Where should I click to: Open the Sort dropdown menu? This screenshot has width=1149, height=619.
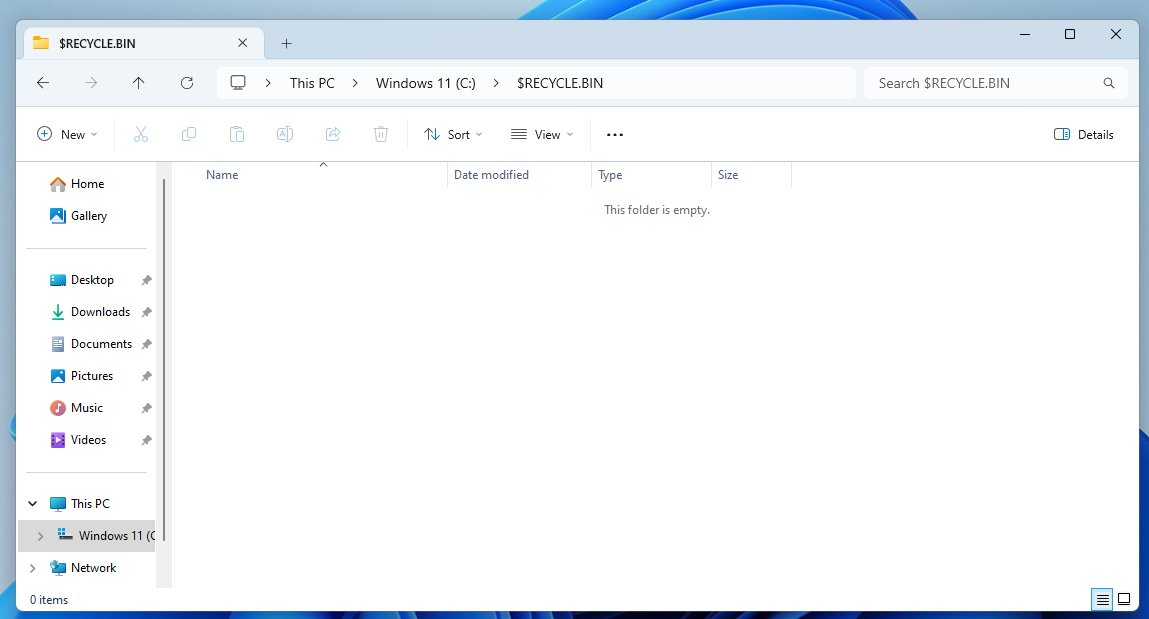454,134
